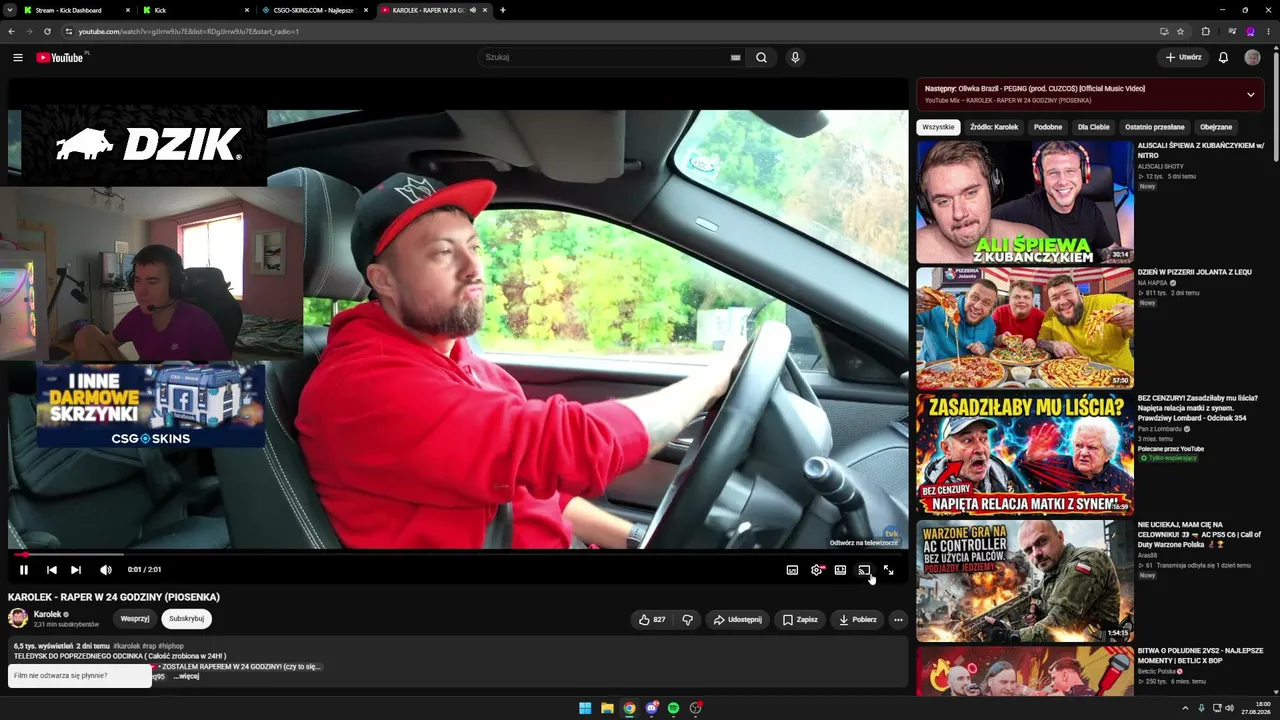Open the YouTube guide hamburger menu
The height and width of the screenshot is (720, 1280).
18,58
